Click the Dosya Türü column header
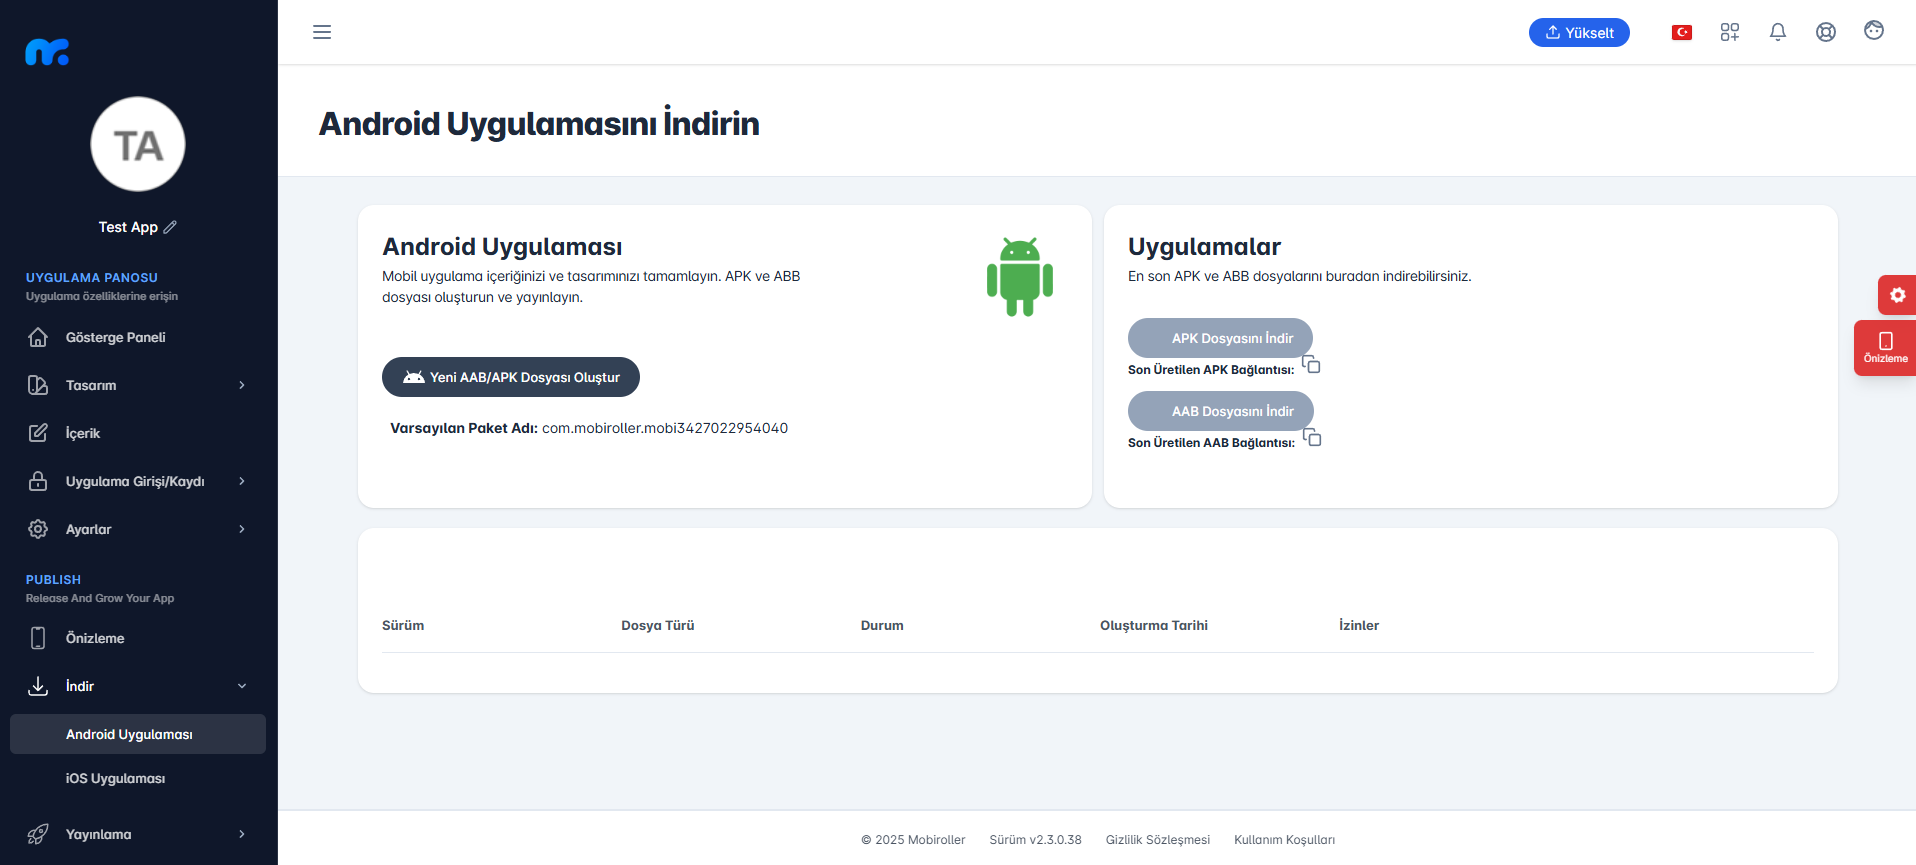The image size is (1916, 865). click(658, 625)
